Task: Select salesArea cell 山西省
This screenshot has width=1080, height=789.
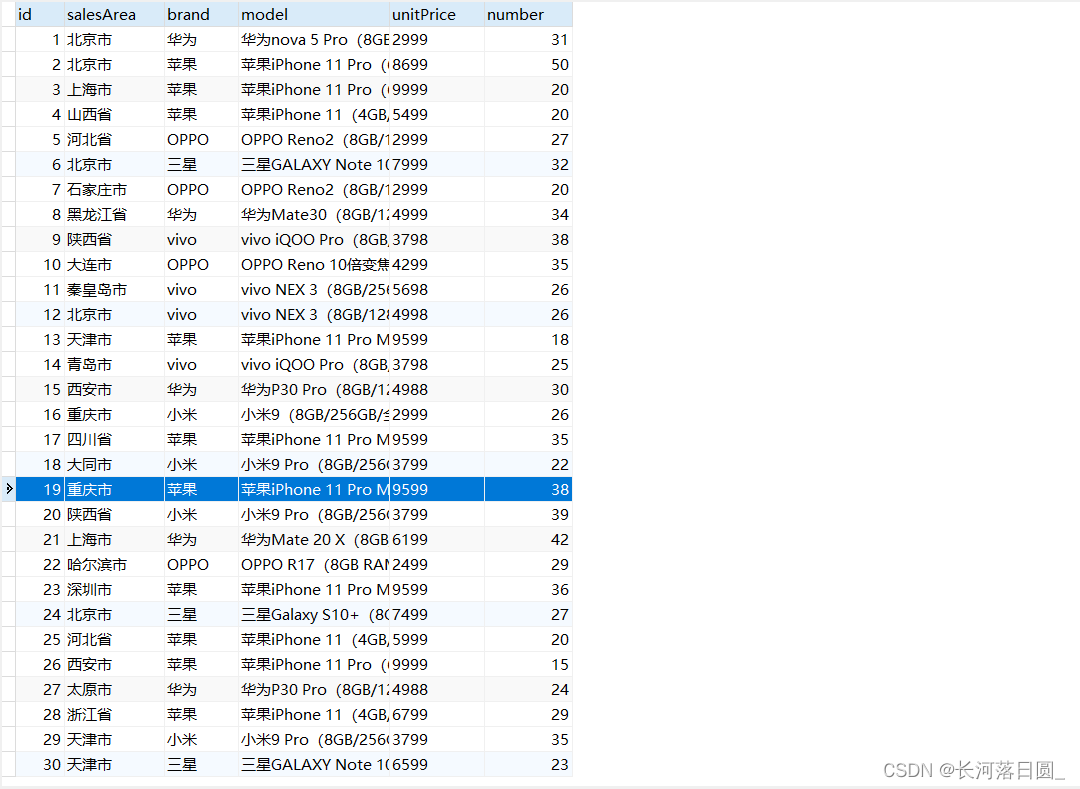Action: click(x=114, y=115)
